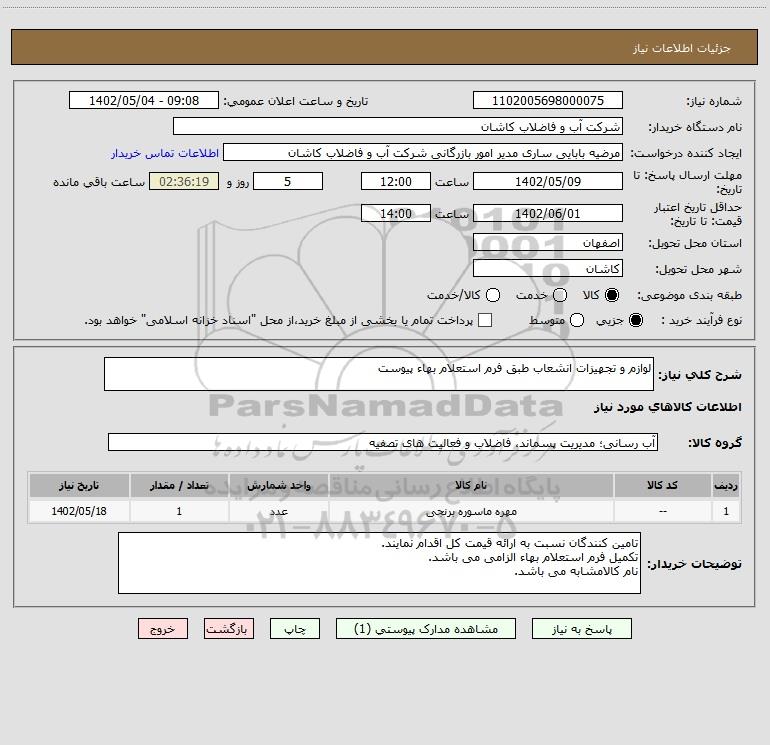770x745 pixels.
Task: Click price validity date 1402/06/01
Action: click(x=548, y=213)
